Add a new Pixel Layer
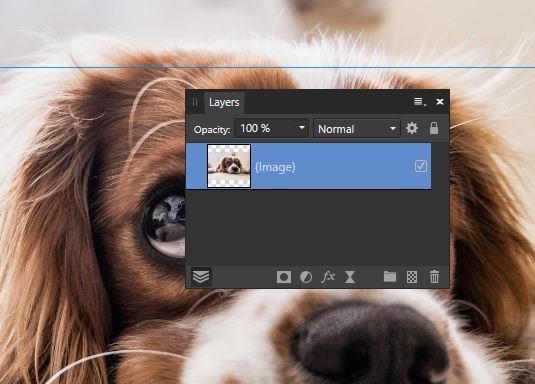Screen dimensions: 535x384 pos(412,277)
